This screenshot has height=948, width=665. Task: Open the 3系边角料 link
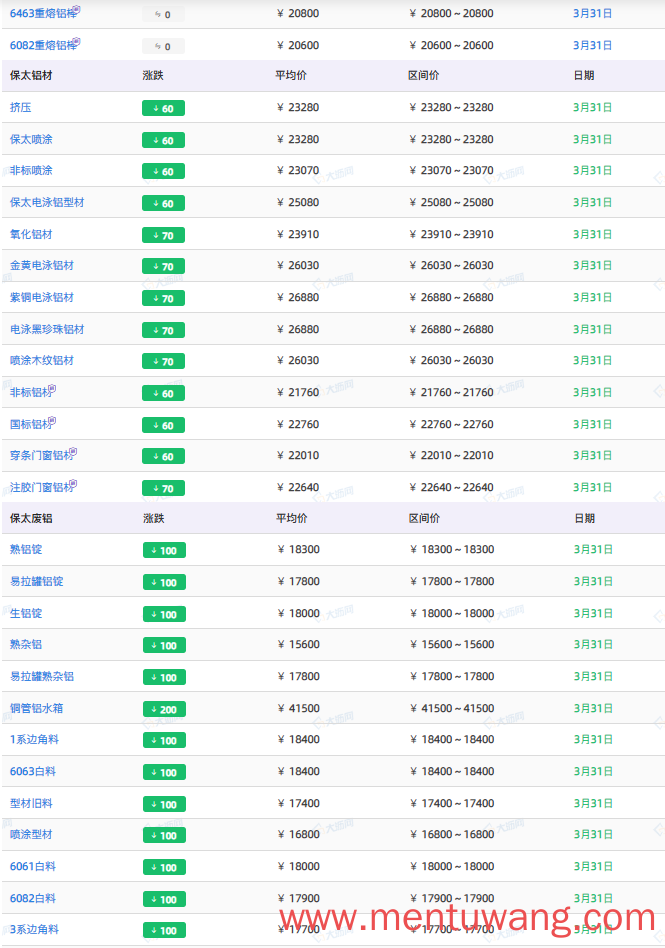(34, 929)
